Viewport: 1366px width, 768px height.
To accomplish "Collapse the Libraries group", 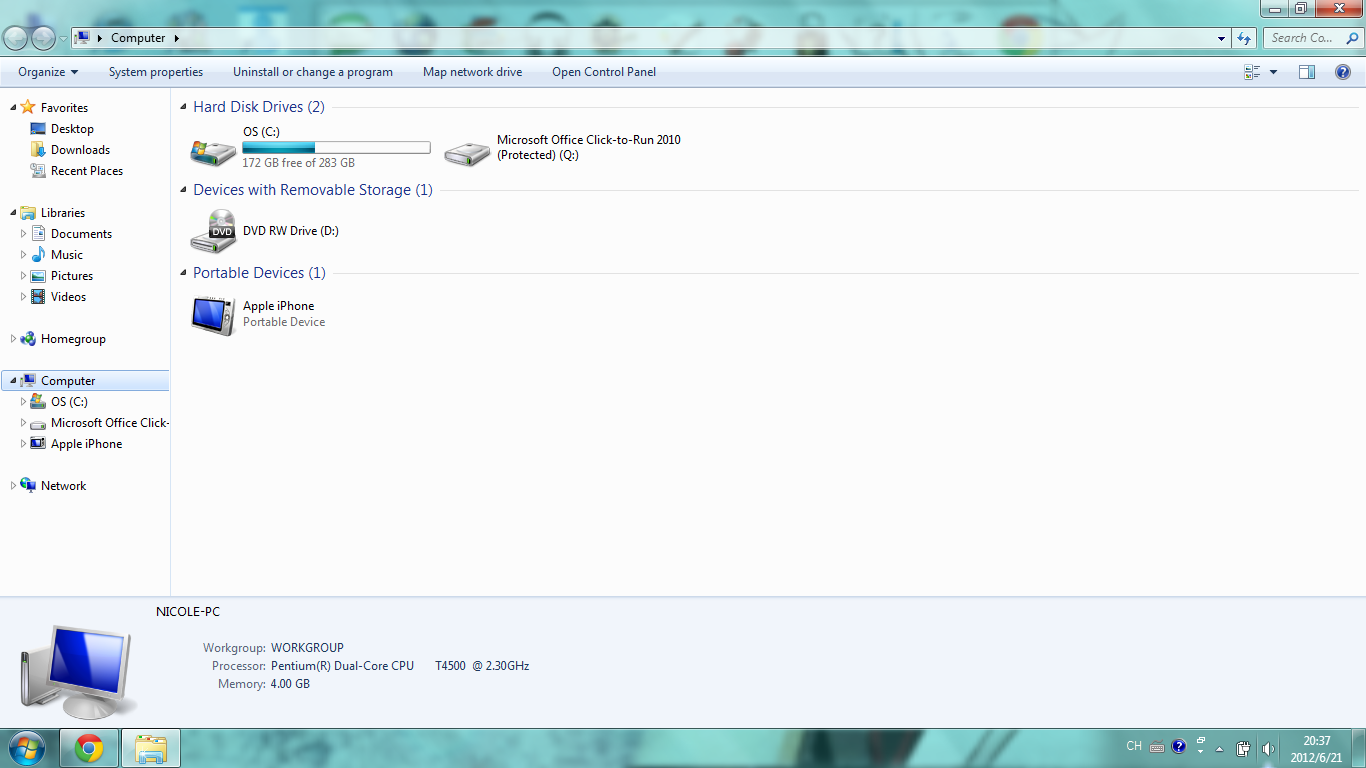I will click(13, 213).
